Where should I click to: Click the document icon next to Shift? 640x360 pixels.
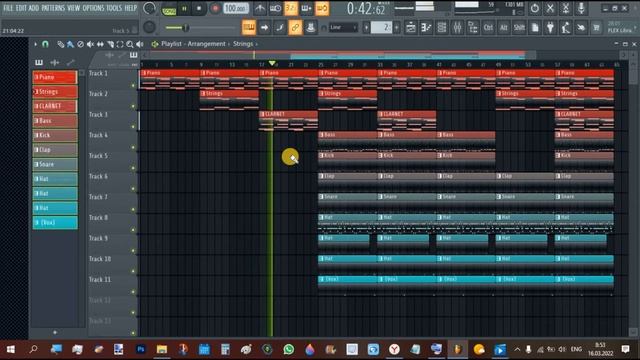pos(535,27)
